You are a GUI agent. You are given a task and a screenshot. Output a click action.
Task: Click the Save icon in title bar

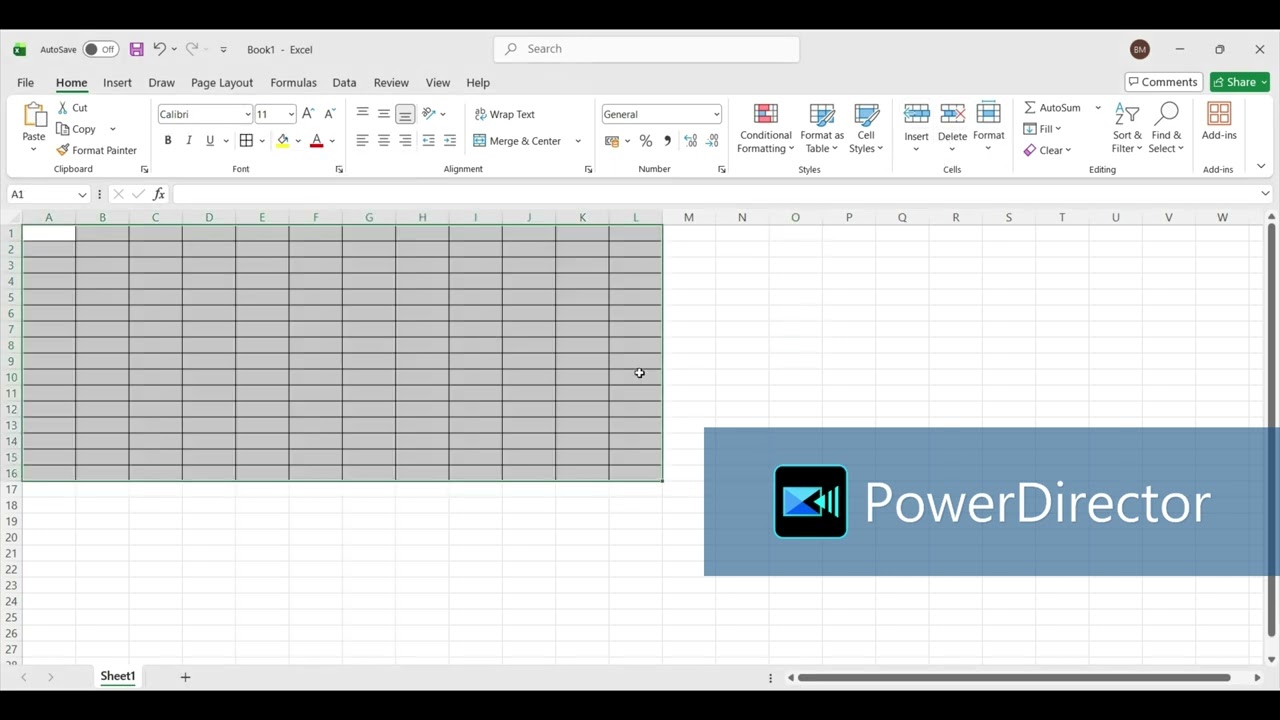[x=137, y=49]
